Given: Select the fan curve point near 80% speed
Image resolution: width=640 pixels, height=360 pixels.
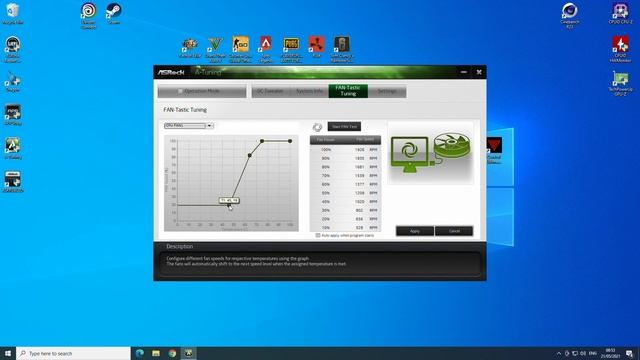Looking at the screenshot, I should [x=250, y=156].
